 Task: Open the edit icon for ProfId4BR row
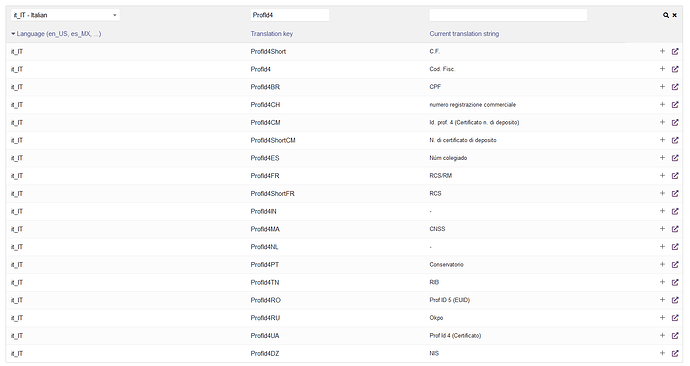[x=675, y=87]
